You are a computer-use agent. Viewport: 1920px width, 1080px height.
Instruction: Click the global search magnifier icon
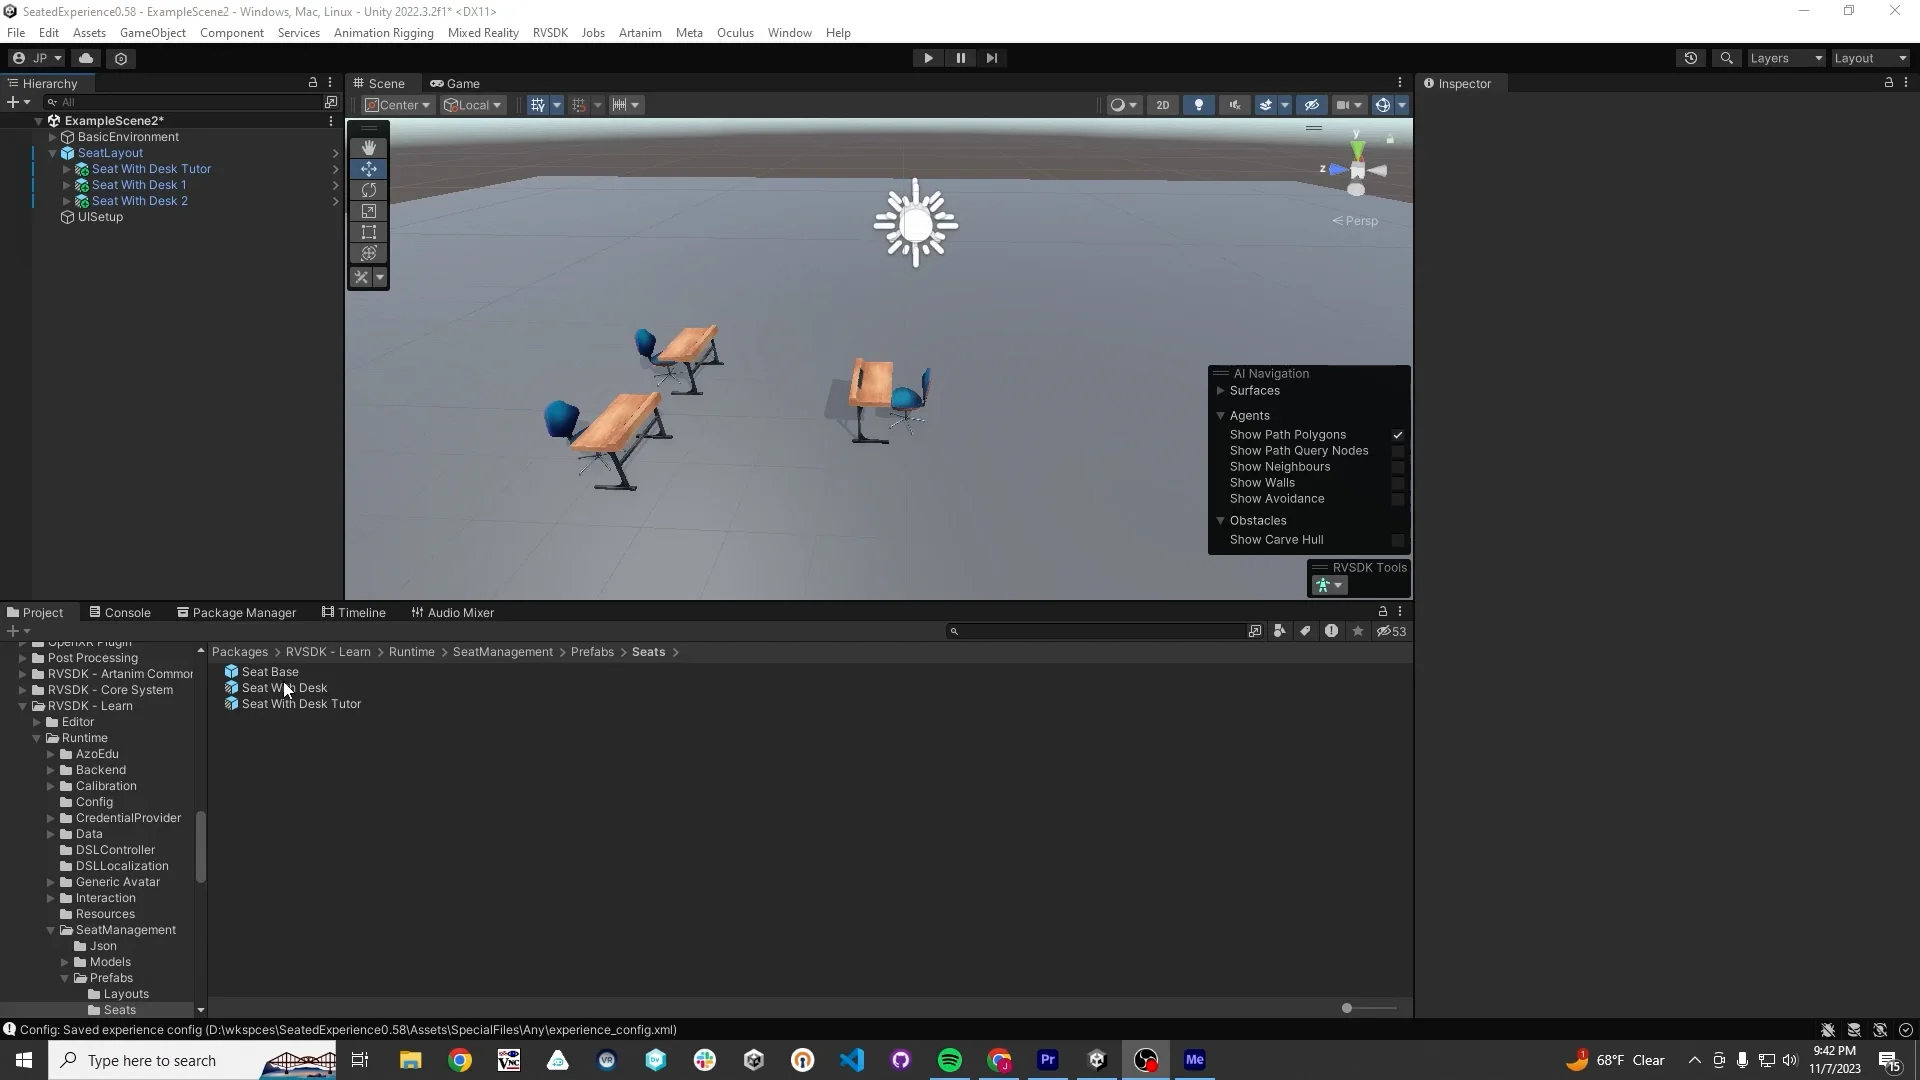(1726, 58)
